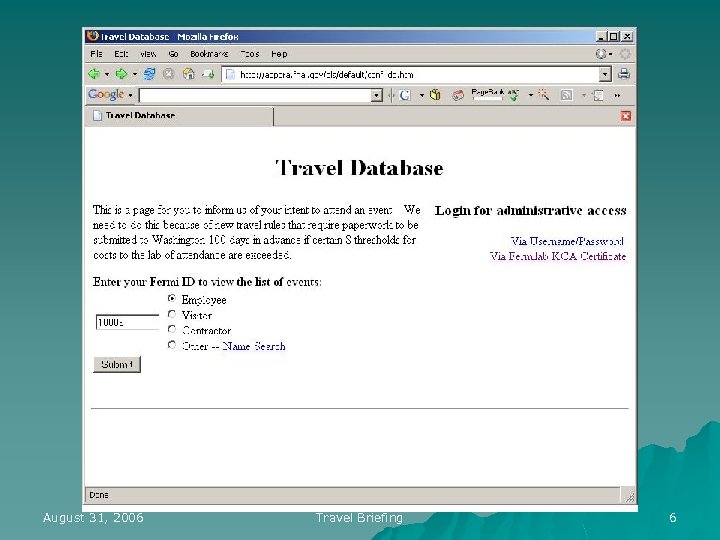This screenshot has height=540, width=720.
Task: Open the Name Search link
Action: tap(254, 346)
